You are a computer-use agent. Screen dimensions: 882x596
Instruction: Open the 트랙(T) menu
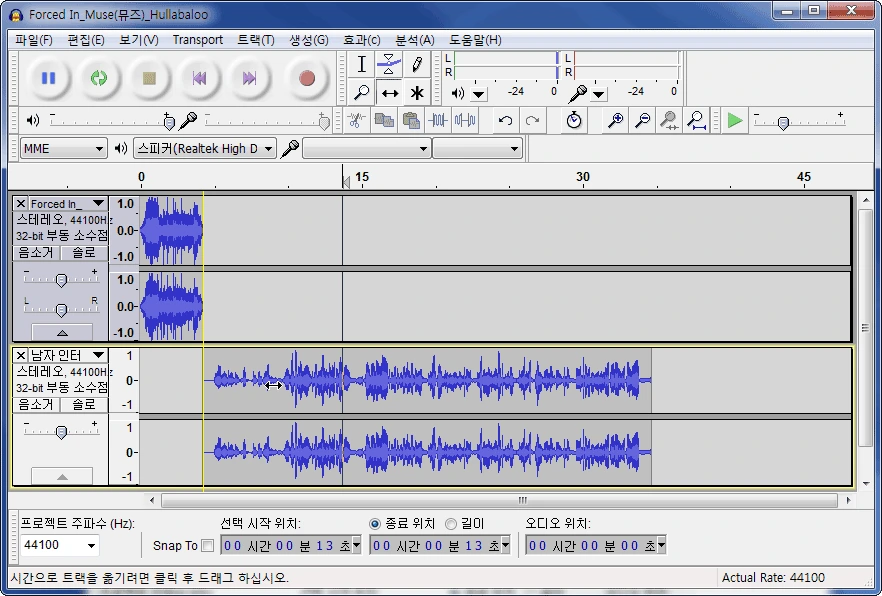coord(255,40)
